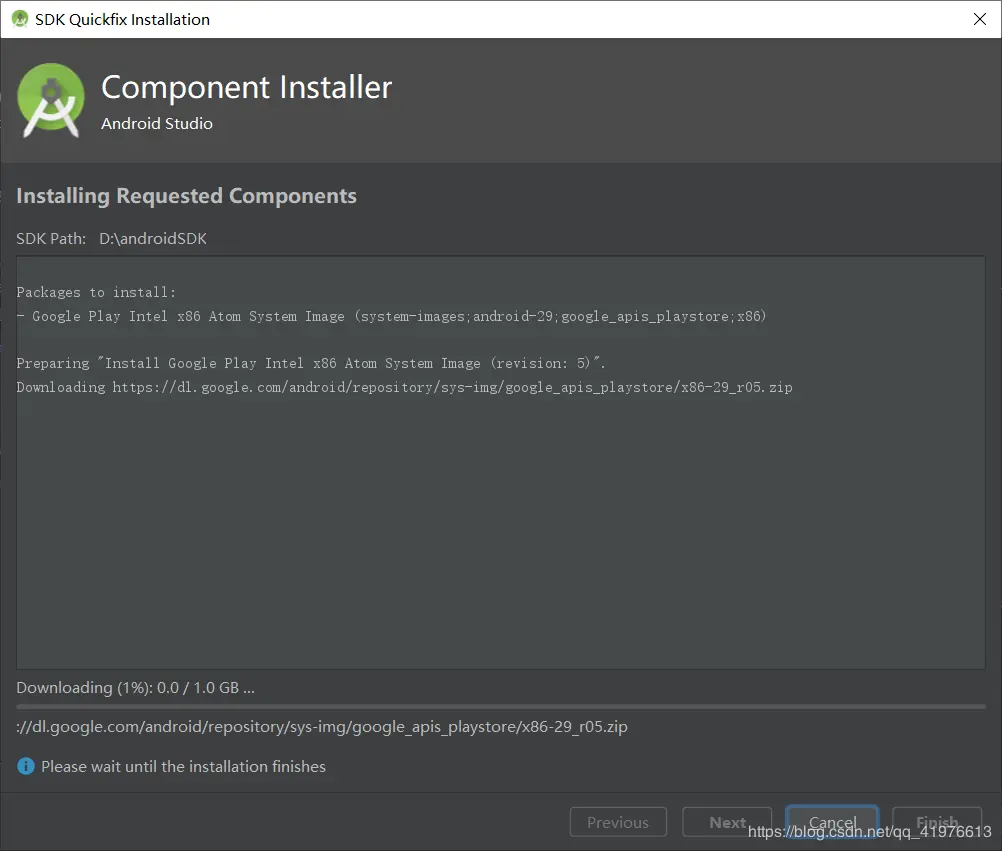The height and width of the screenshot is (851, 1002).
Task: Click the 'Downloading (1%): 0.0 / 1.0 GB' status
Action: pos(135,687)
